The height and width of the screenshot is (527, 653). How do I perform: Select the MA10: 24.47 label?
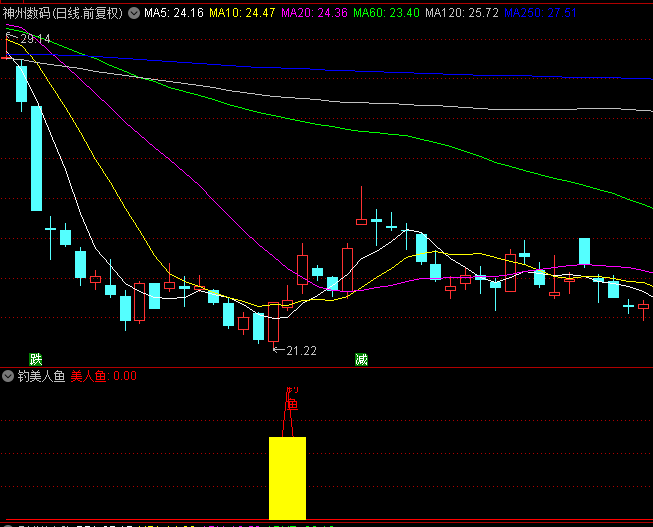tap(242, 13)
